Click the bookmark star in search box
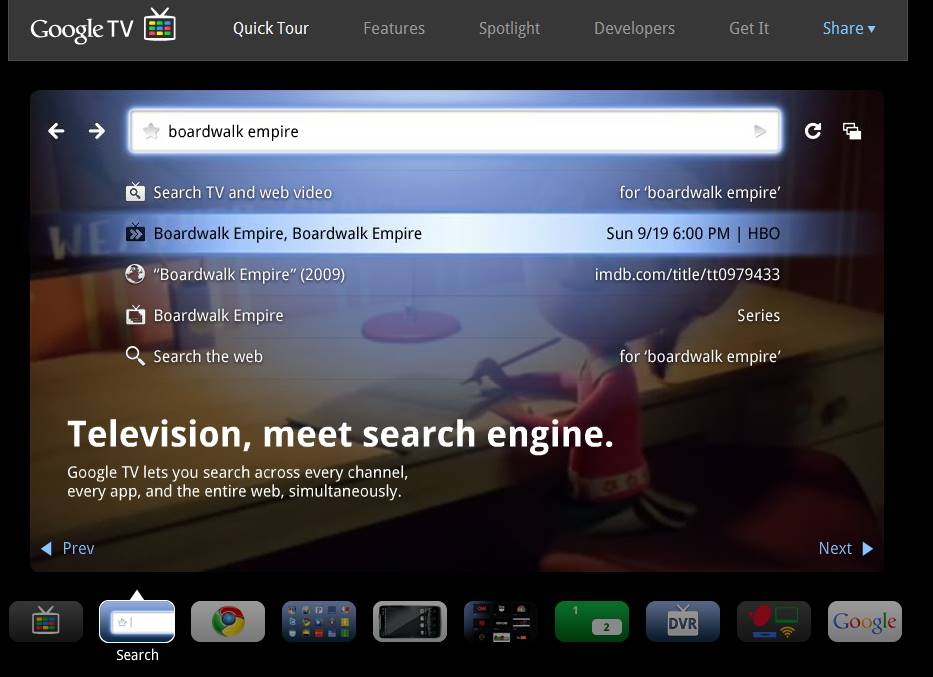The width and height of the screenshot is (933, 677). [x=151, y=131]
